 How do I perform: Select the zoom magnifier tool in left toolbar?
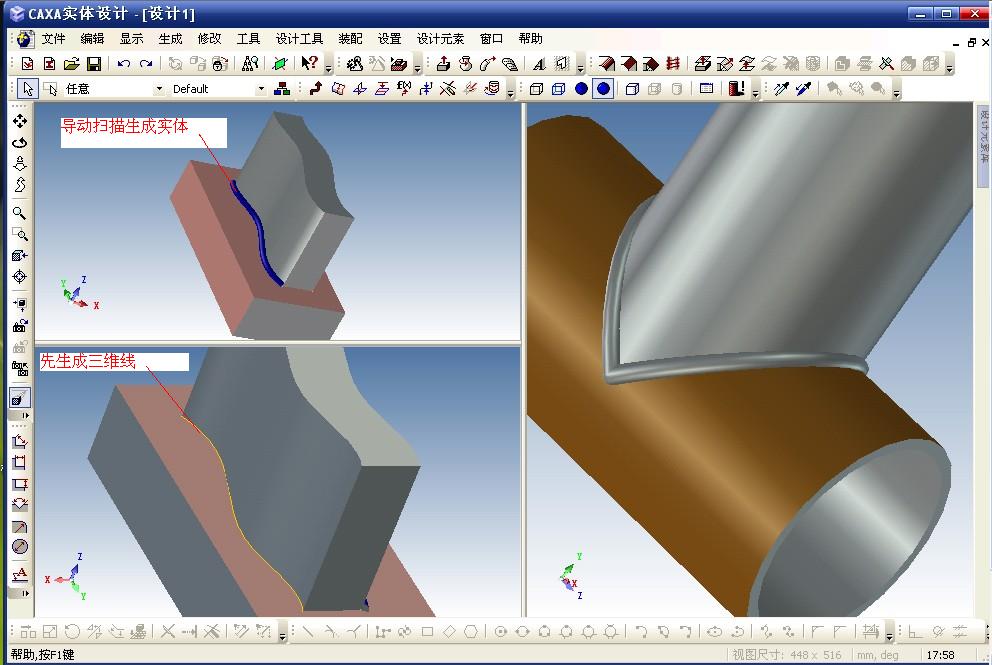coord(20,213)
